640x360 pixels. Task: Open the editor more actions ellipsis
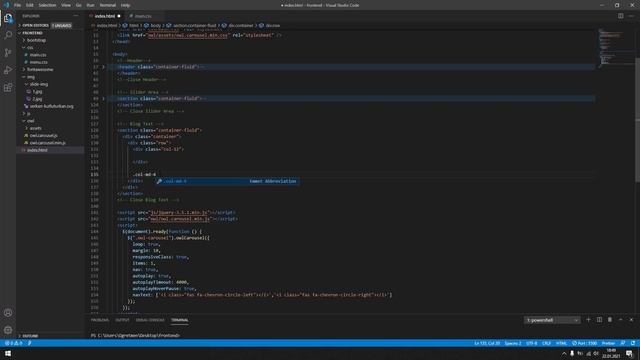631,16
